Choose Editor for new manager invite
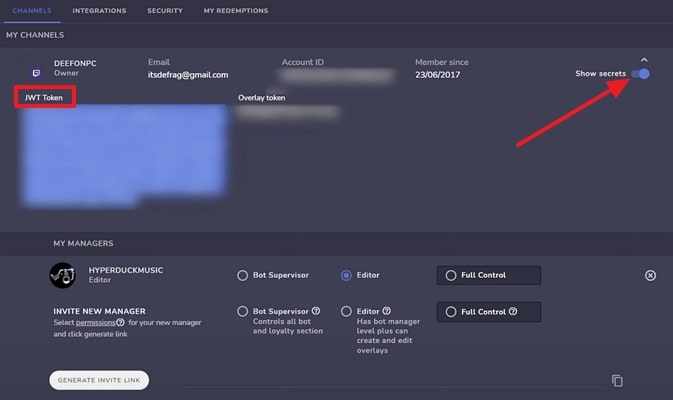The image size is (673, 400). [x=346, y=311]
